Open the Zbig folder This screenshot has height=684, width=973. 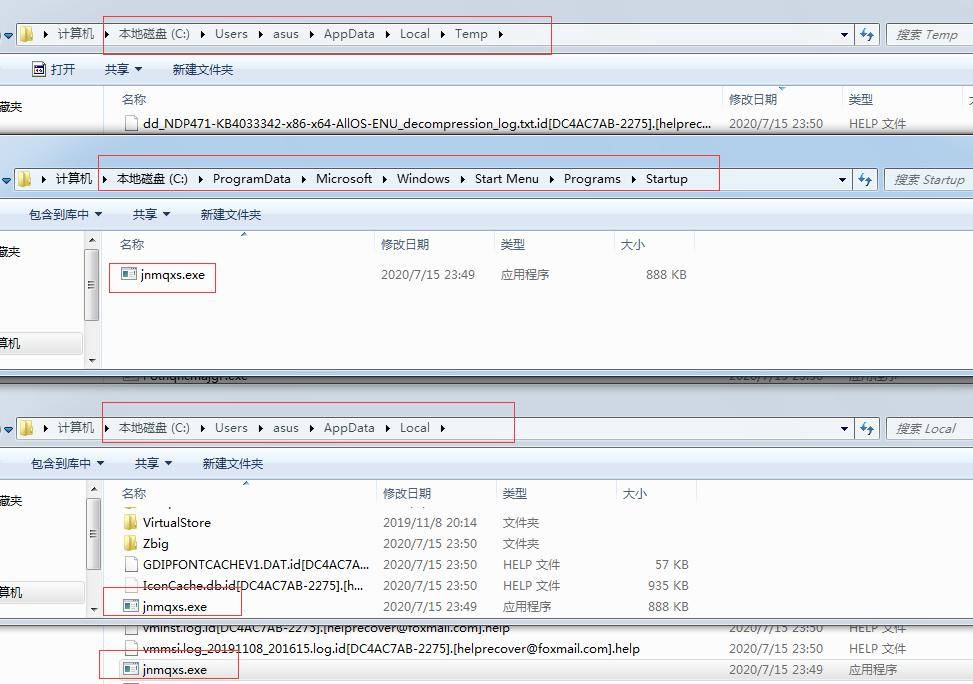(157, 543)
